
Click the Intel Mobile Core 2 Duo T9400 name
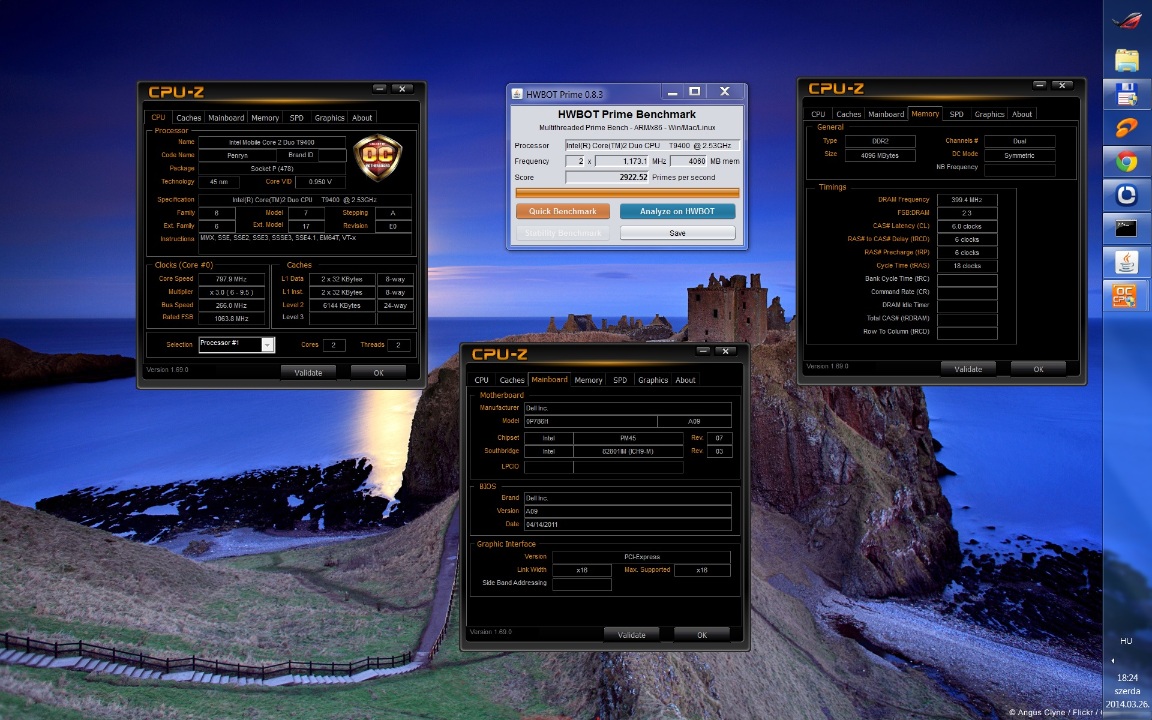[x=272, y=143]
